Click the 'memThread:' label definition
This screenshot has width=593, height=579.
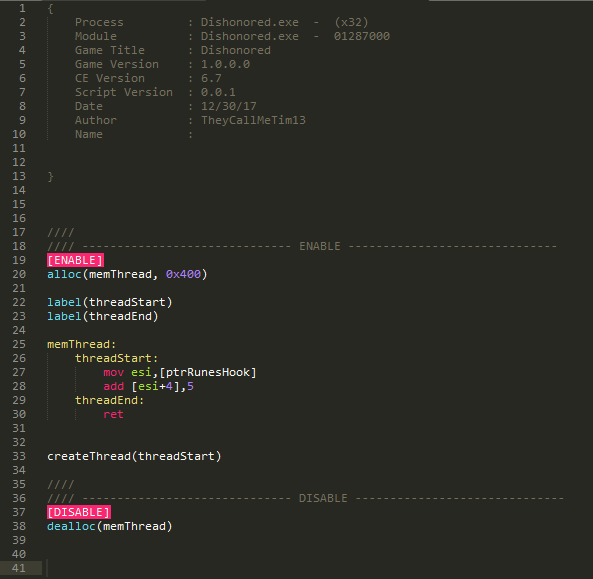coord(81,344)
